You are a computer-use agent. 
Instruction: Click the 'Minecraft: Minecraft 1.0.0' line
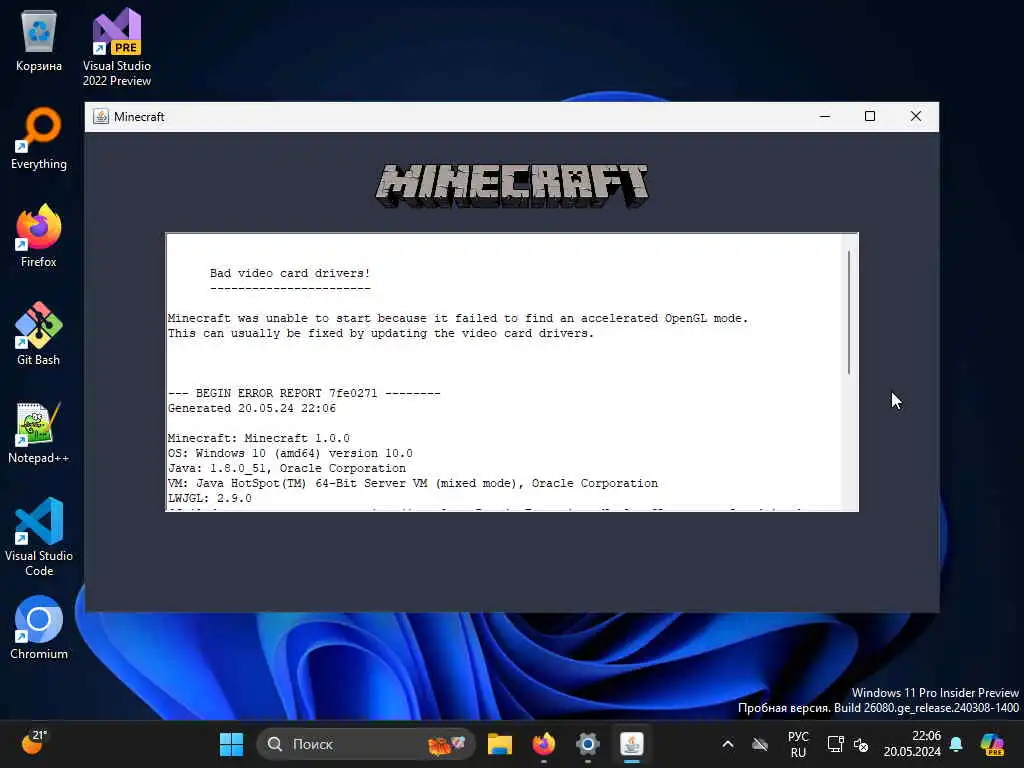coord(259,438)
